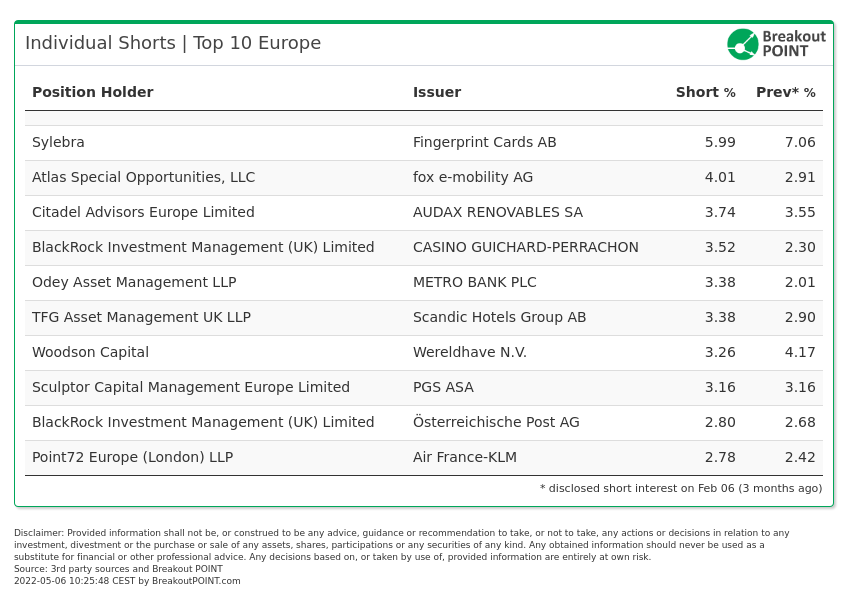The image size is (847, 611).
Task: Click fox e-mobility AG issuer
Action: tap(473, 178)
